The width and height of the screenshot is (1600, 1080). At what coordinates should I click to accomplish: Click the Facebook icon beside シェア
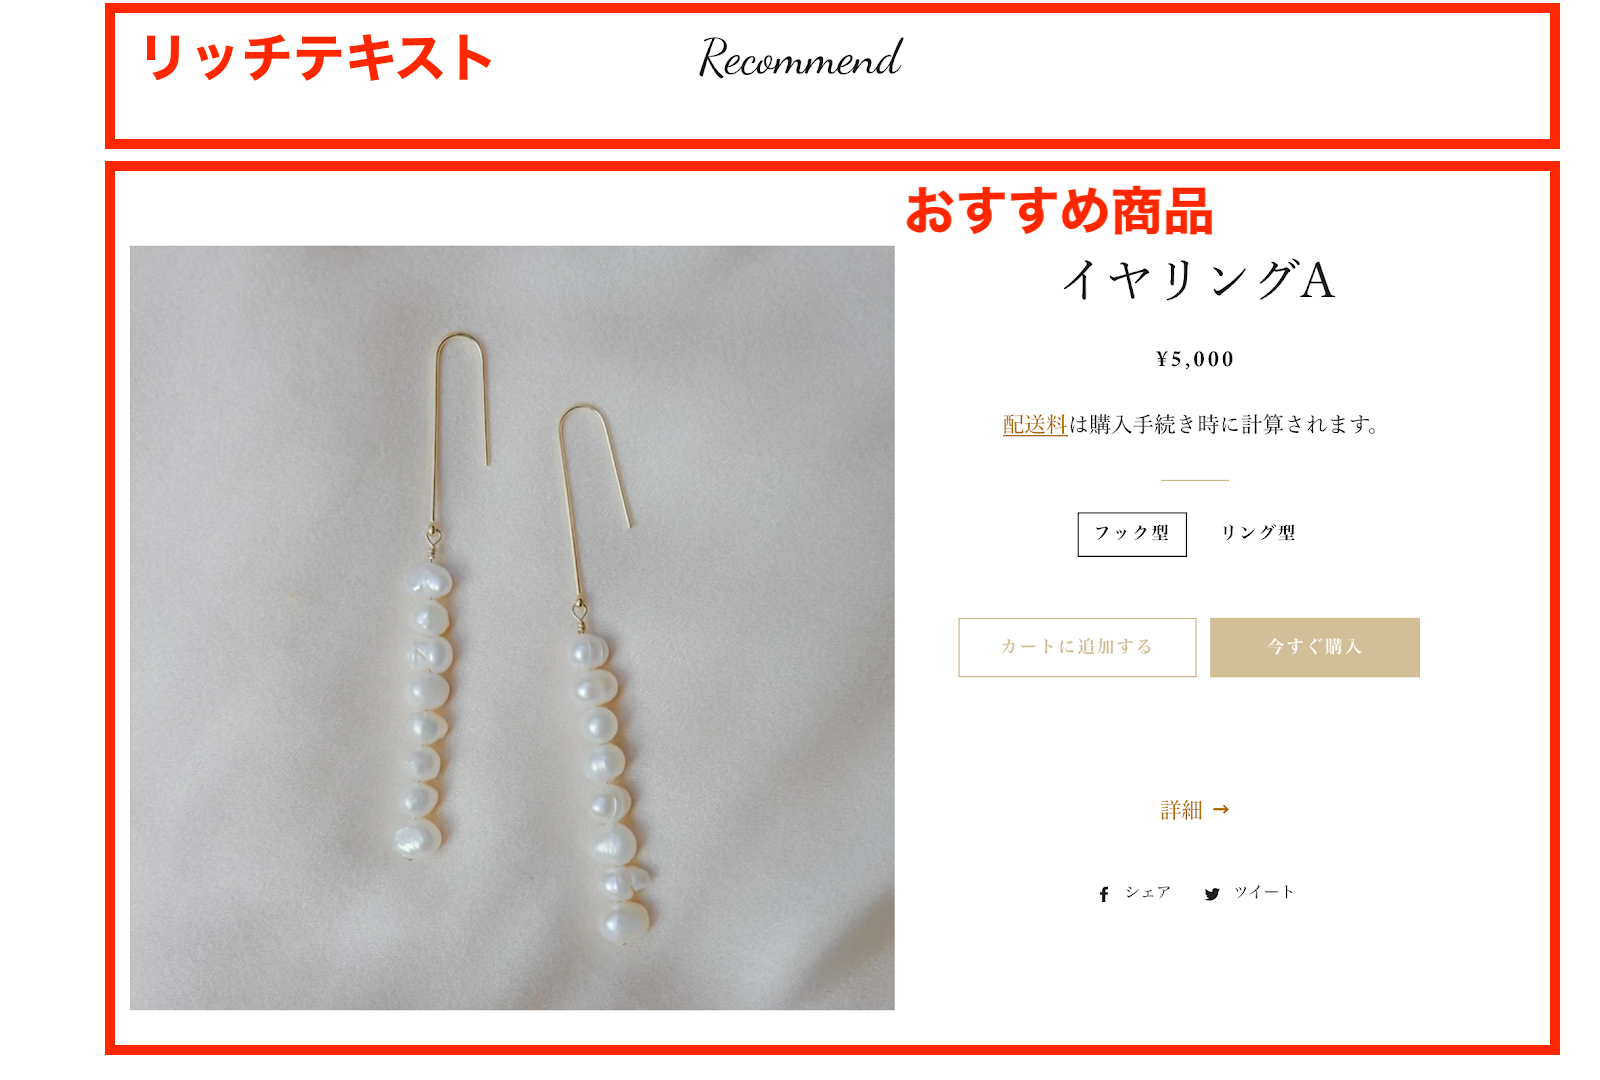coord(1104,894)
